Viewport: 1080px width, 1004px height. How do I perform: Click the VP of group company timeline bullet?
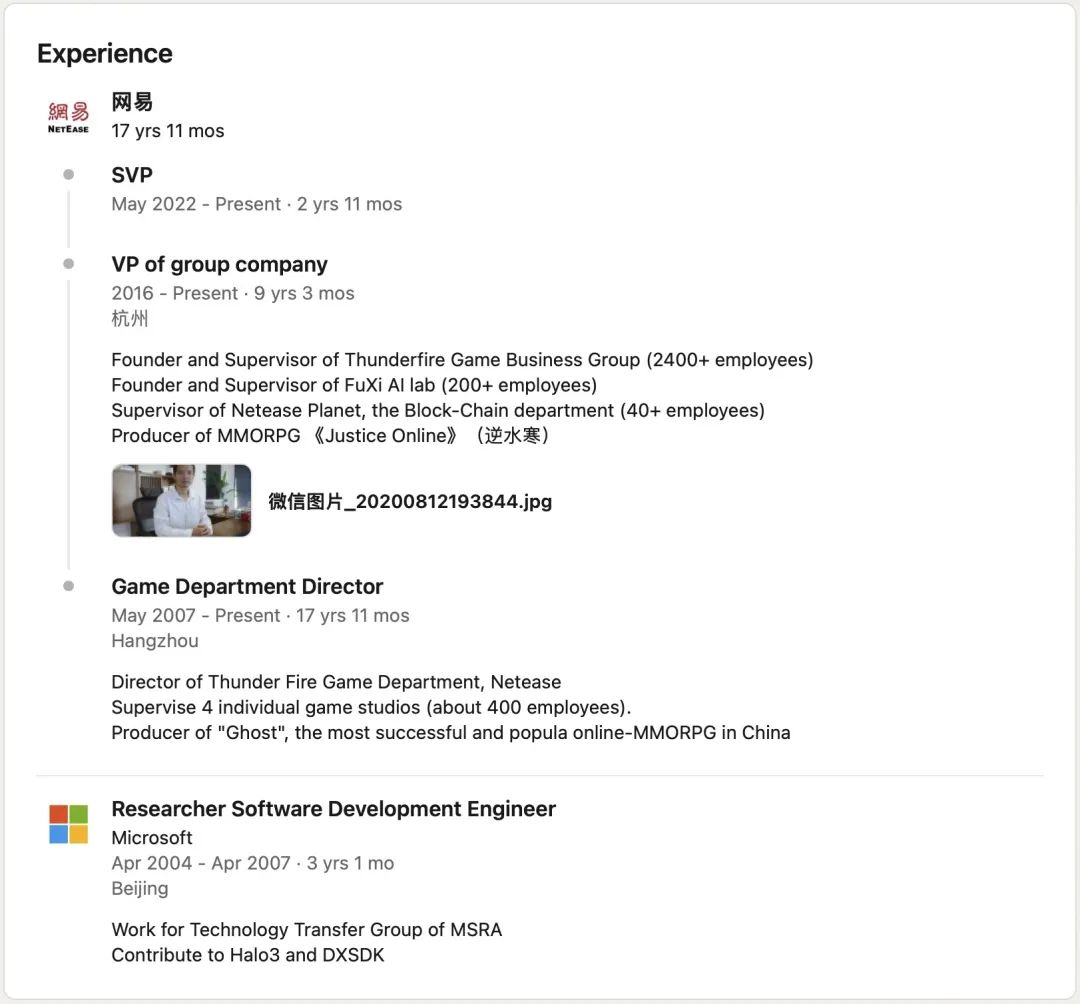68,264
